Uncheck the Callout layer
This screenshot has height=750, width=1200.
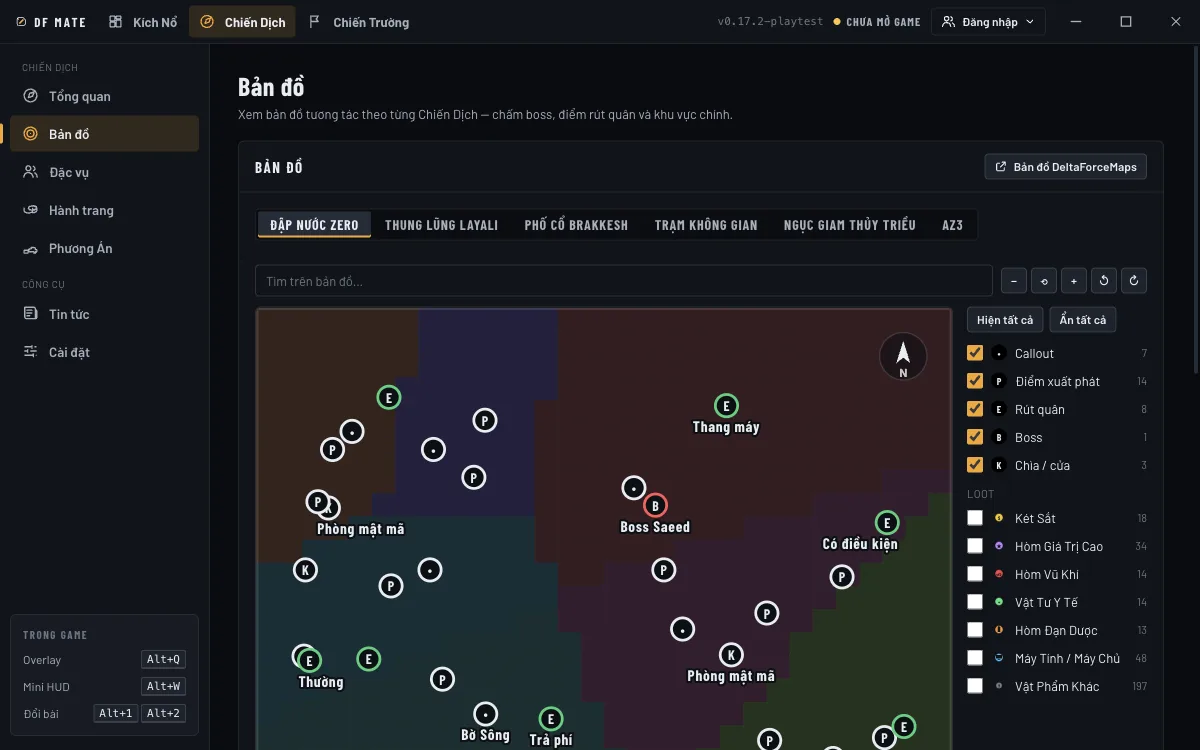(x=975, y=353)
